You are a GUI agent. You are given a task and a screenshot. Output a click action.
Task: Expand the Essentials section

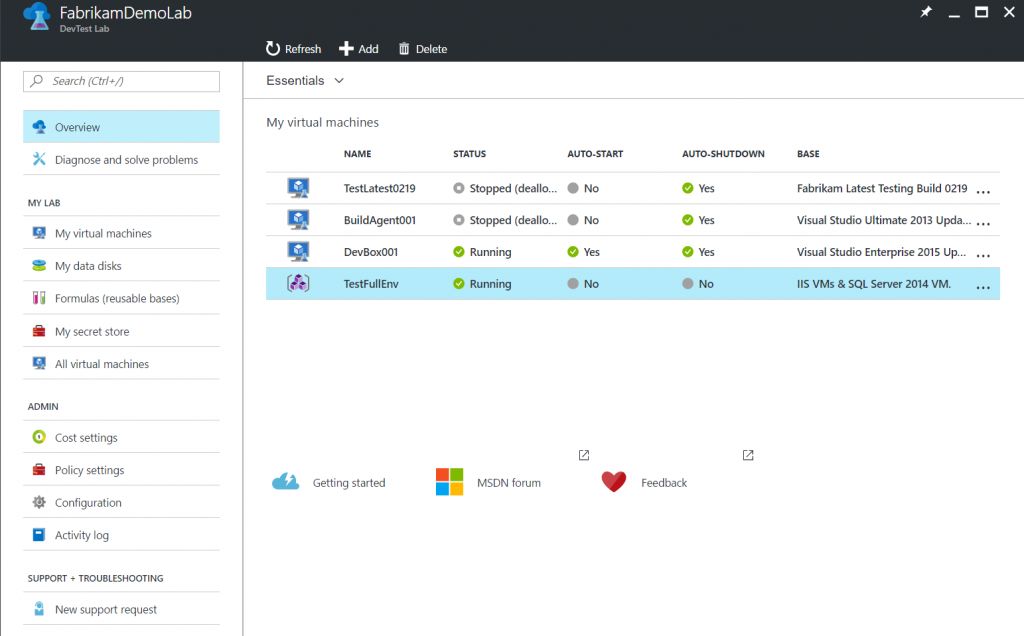coord(304,80)
